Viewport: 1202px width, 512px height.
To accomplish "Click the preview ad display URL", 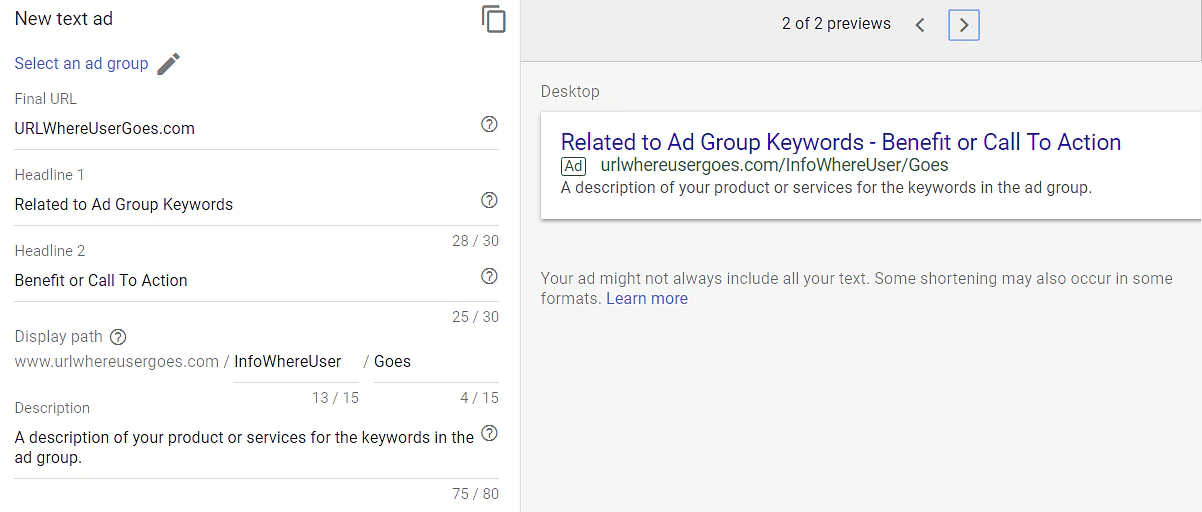I will (x=774, y=166).
